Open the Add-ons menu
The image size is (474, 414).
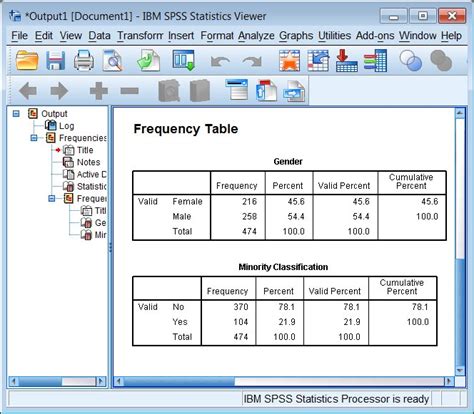pos(375,35)
